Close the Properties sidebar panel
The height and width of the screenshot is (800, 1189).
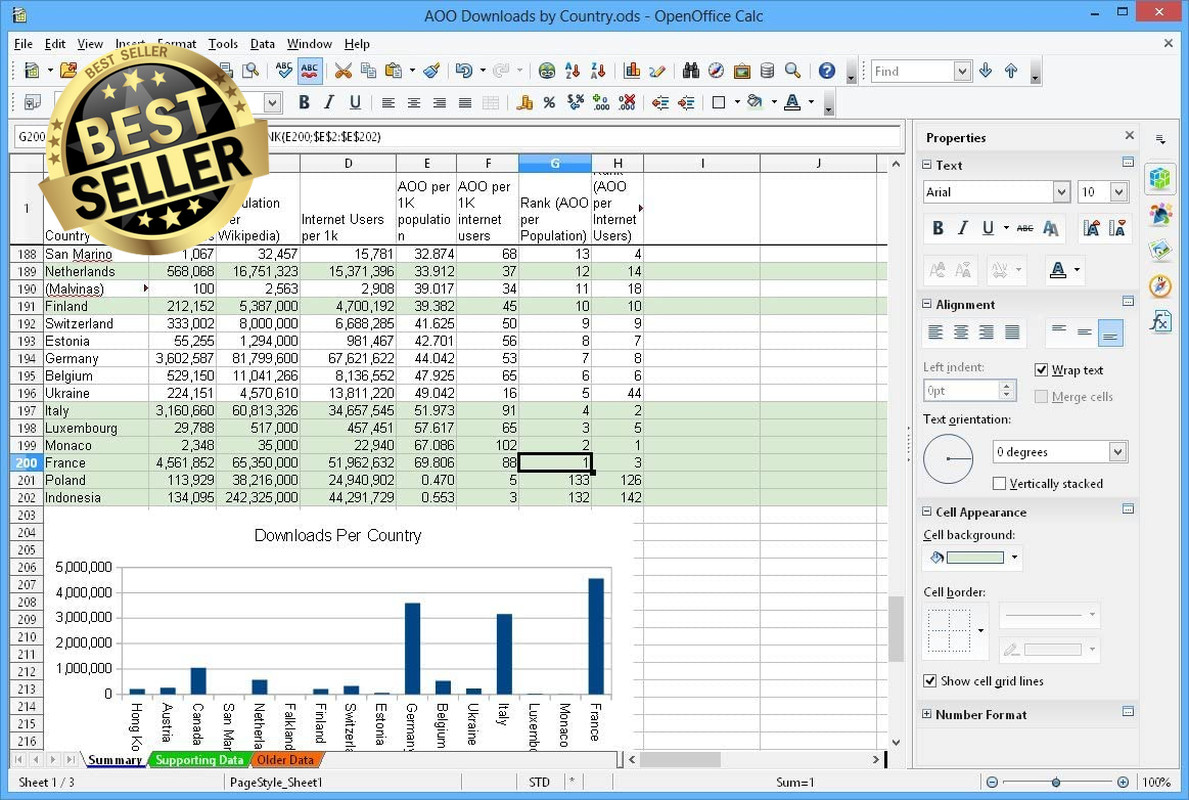(x=1130, y=136)
